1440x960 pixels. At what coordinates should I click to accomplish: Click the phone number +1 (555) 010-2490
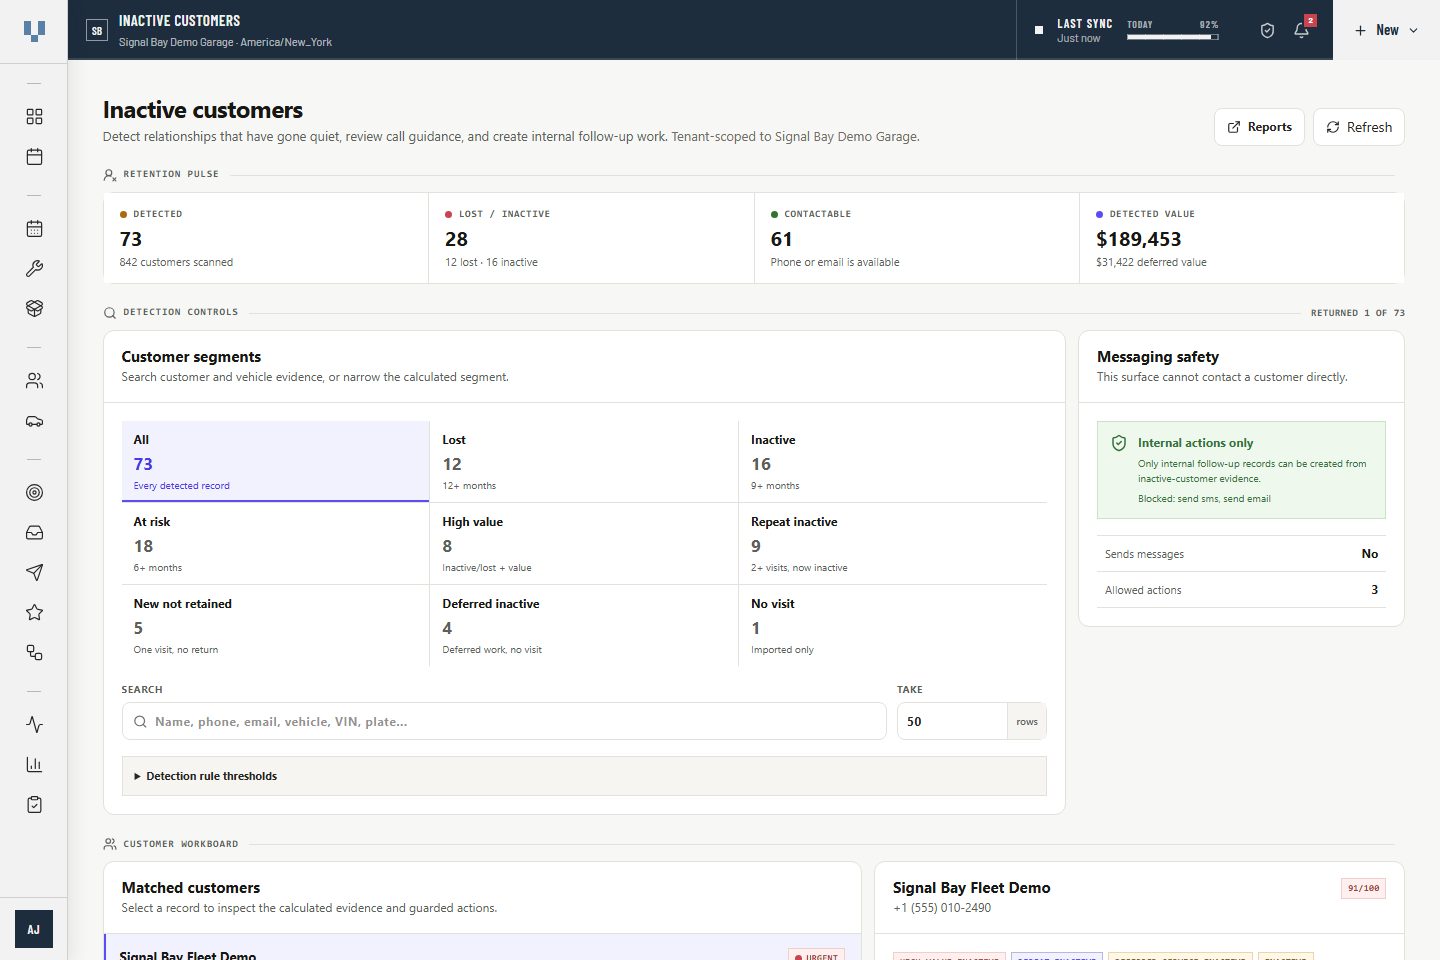tap(941, 908)
